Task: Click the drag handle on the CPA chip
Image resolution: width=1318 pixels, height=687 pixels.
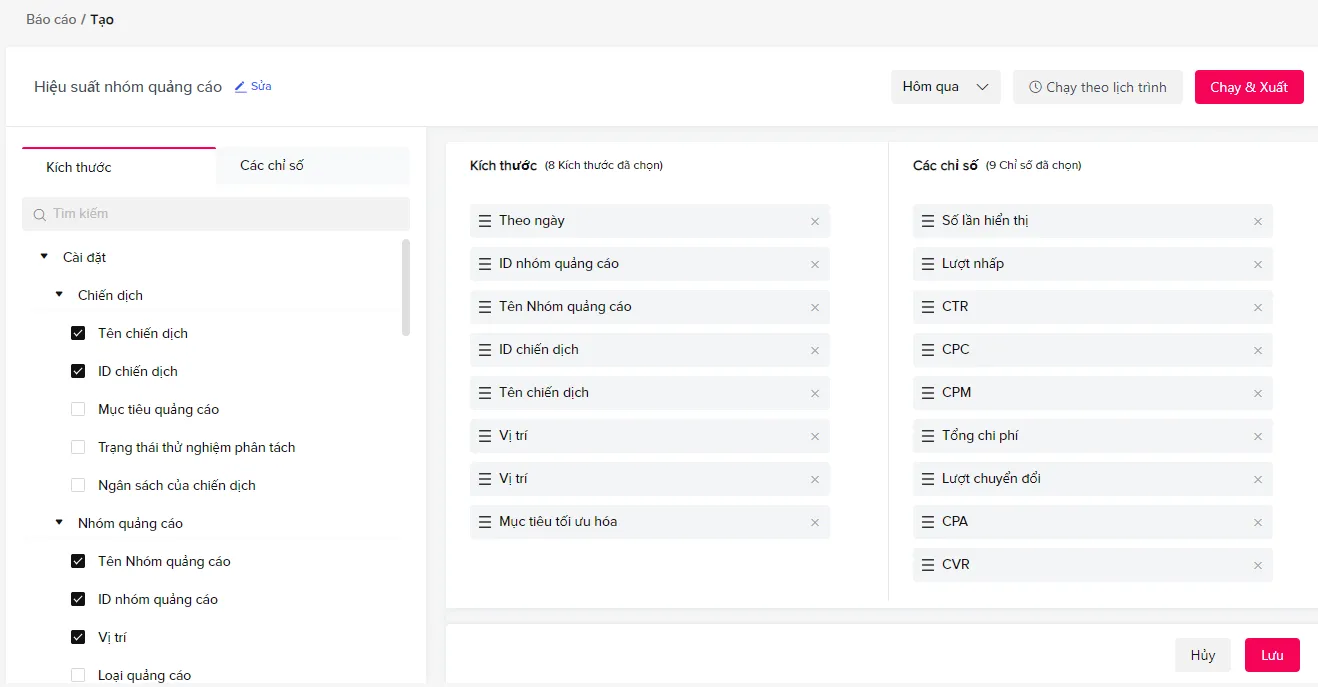Action: point(928,522)
